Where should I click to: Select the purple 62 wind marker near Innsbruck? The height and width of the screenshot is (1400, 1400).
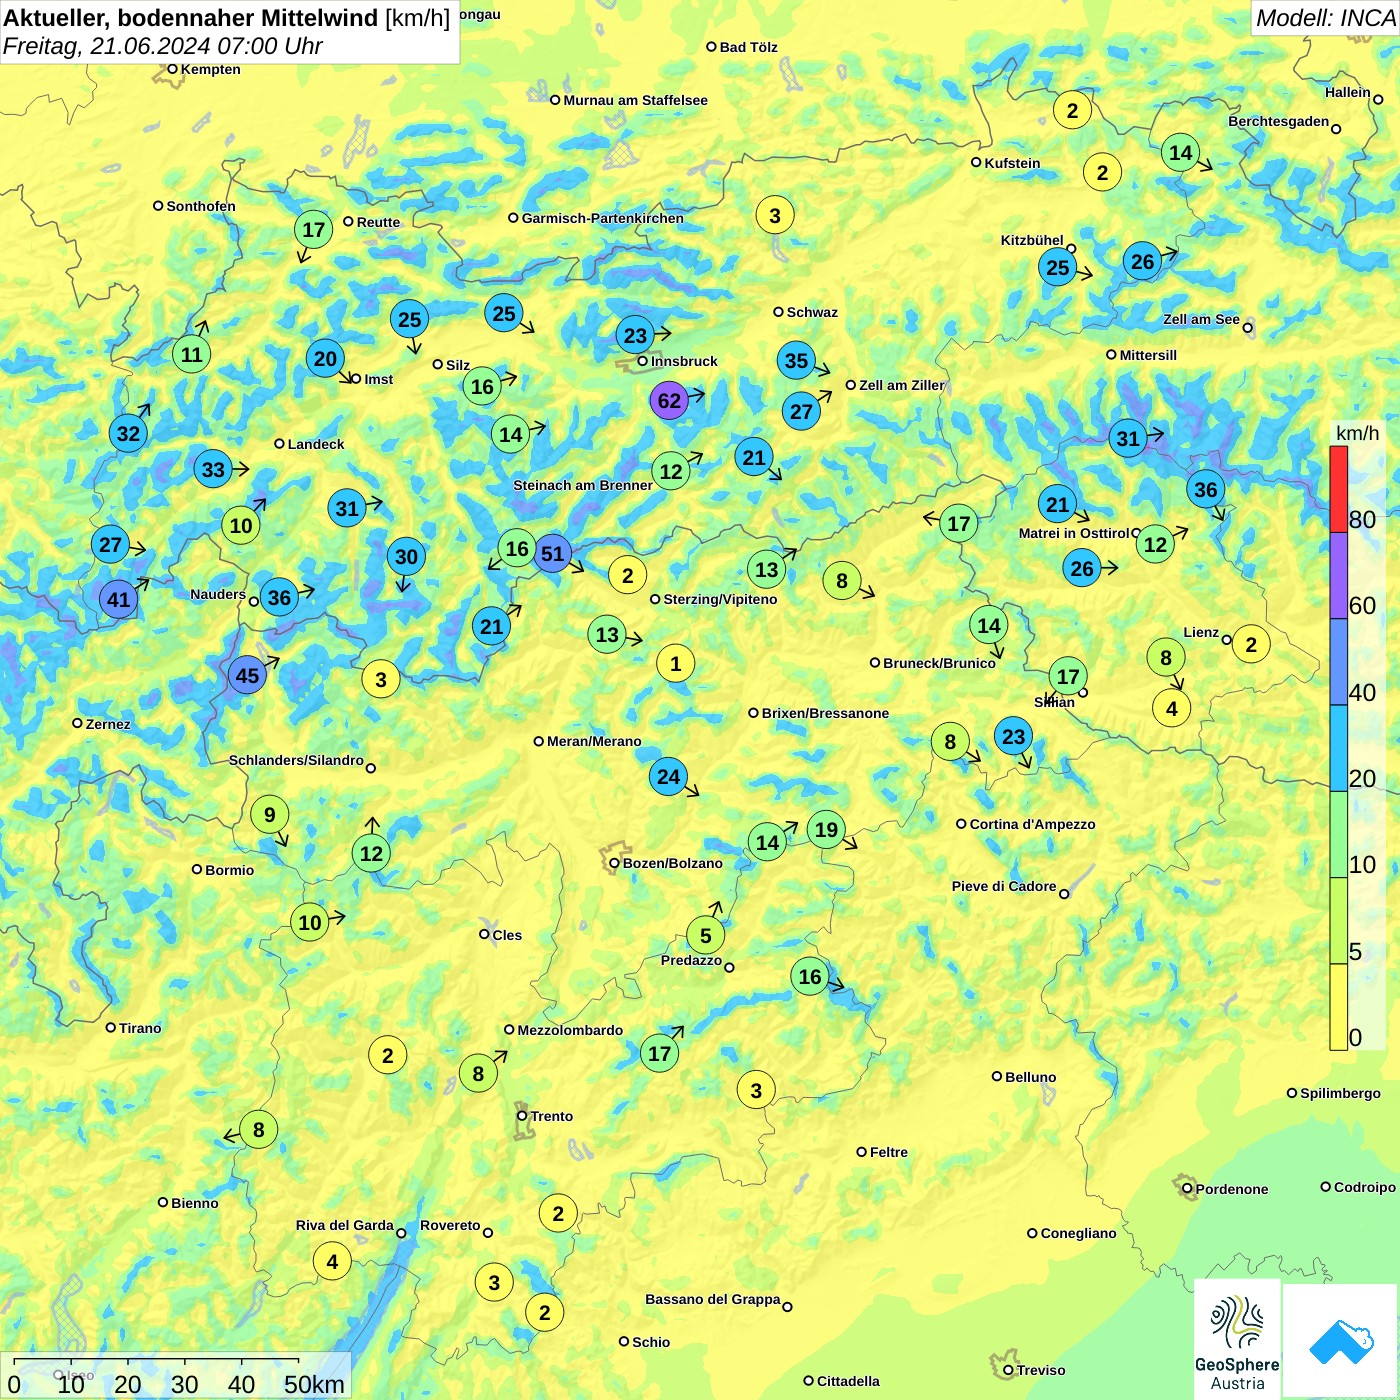tap(669, 401)
